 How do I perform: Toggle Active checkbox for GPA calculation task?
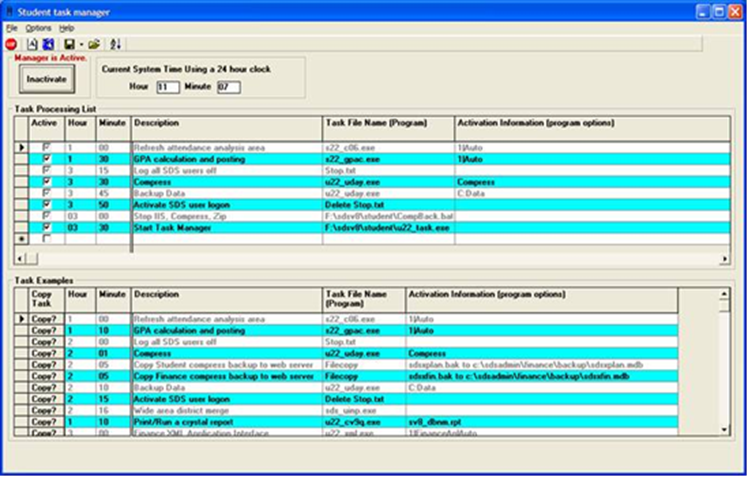coord(45,159)
